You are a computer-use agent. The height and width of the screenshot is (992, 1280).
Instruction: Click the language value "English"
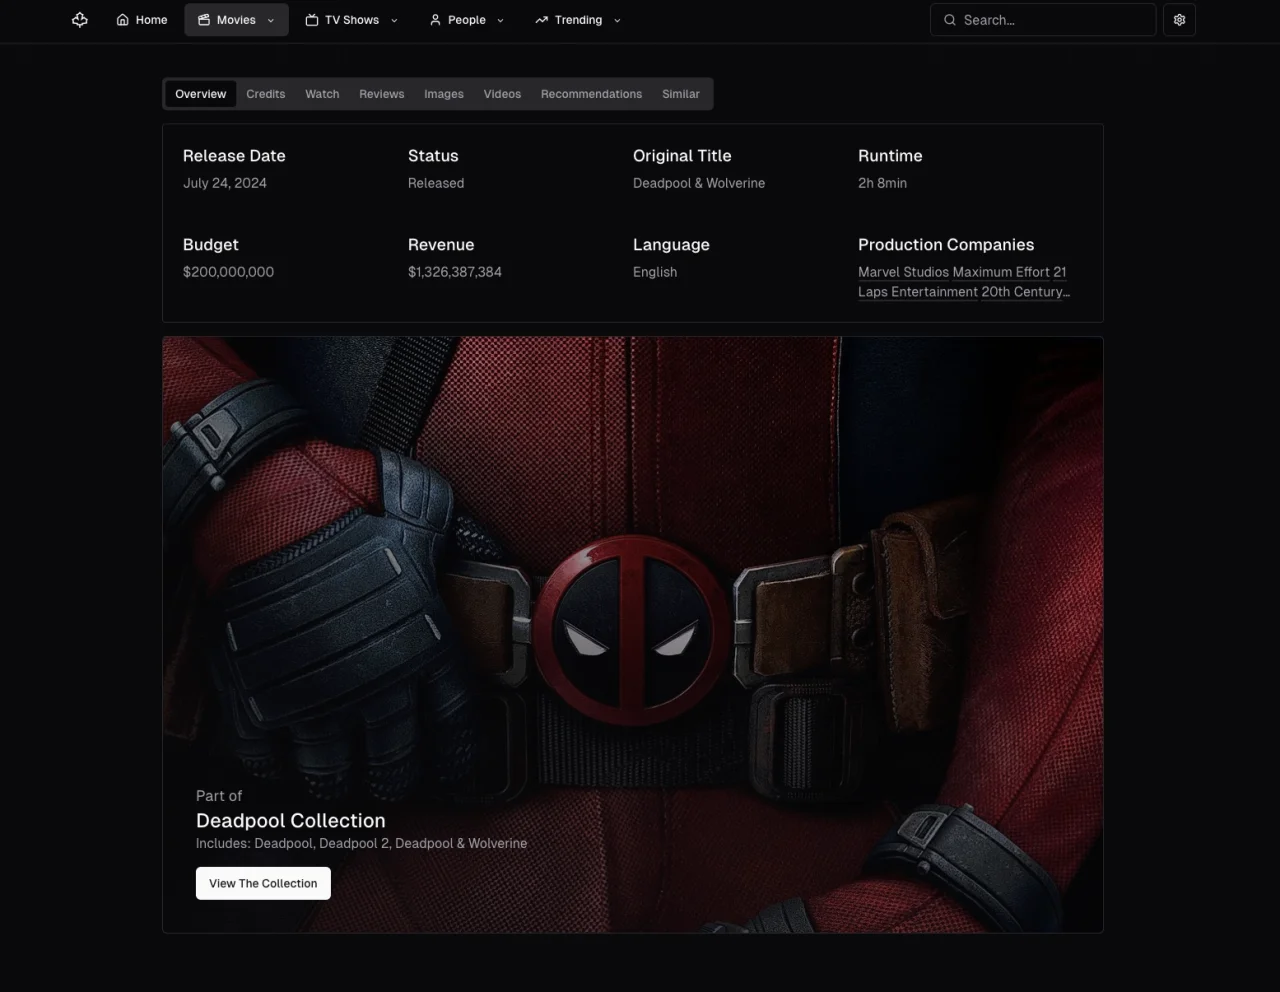pos(655,272)
